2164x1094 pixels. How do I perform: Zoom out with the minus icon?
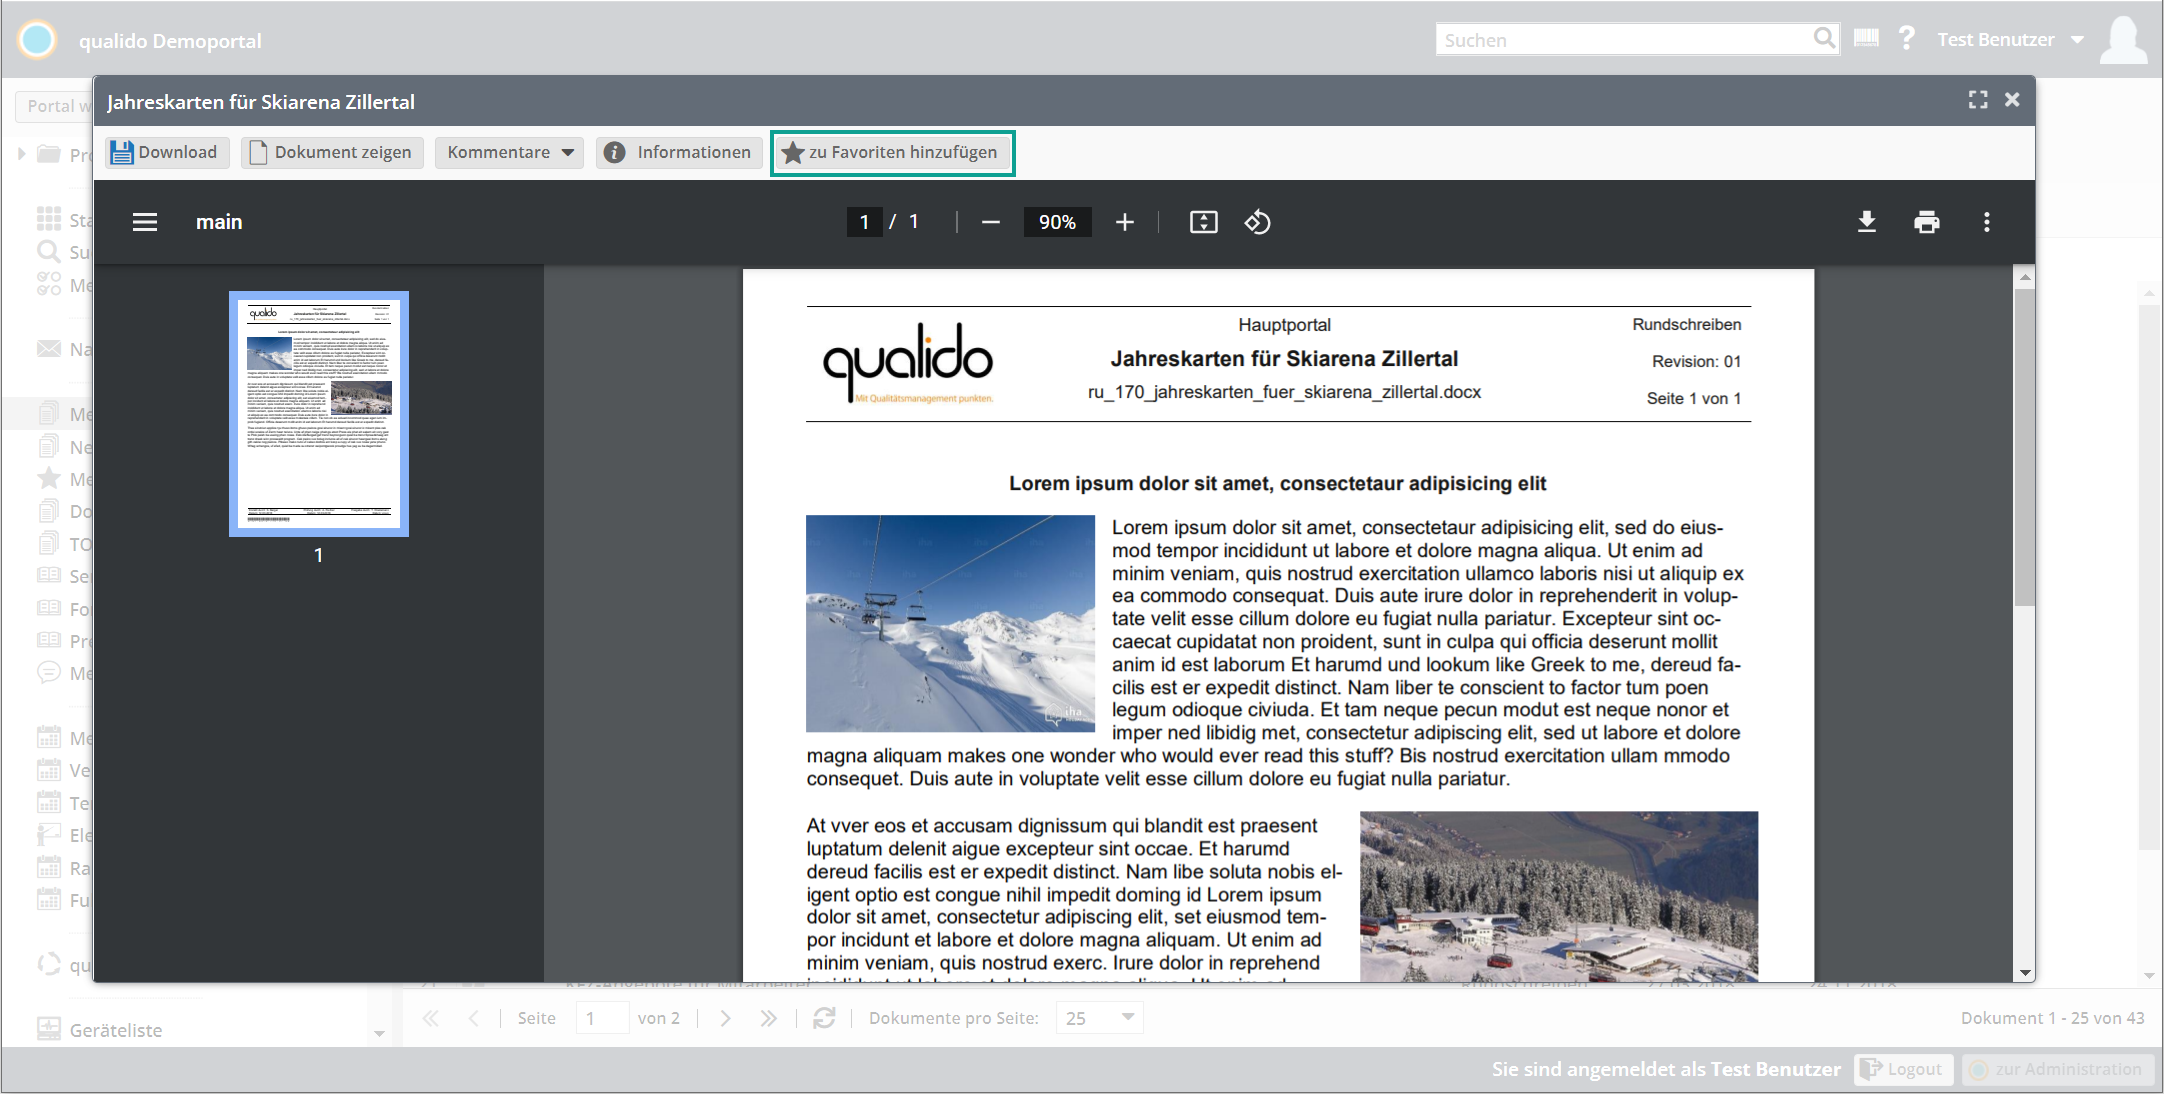(991, 222)
